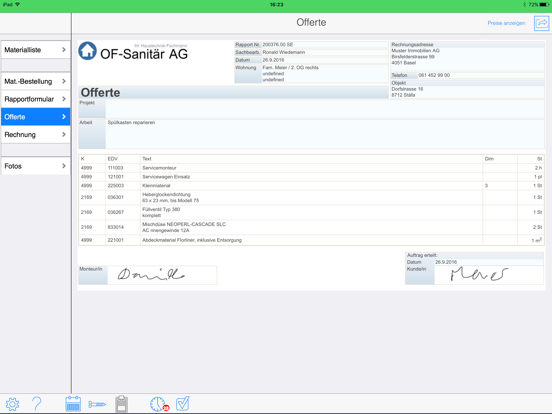The image size is (552, 414).
Task: Select the Heberglockendichtung table row
Action: [x=311, y=197]
